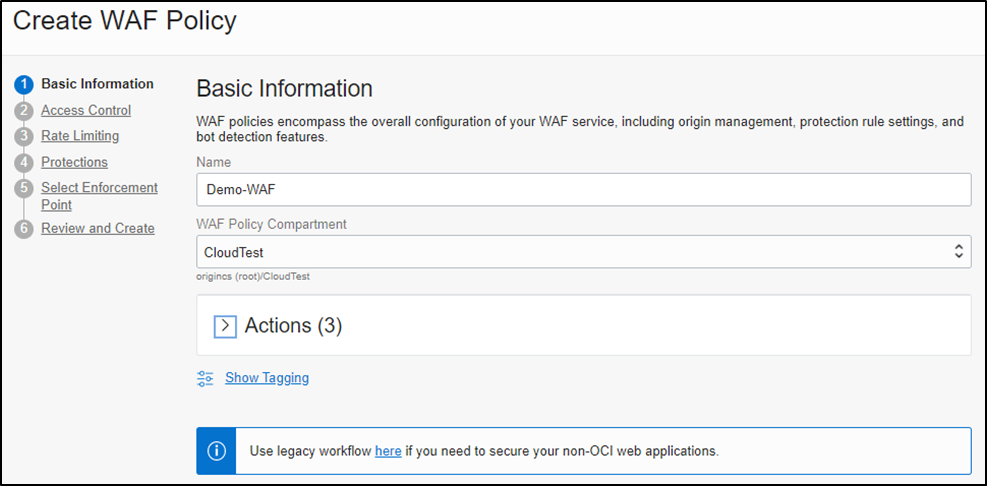Image resolution: width=987 pixels, height=486 pixels.
Task: Open the Review and Create step
Action: pyautogui.click(x=98, y=228)
